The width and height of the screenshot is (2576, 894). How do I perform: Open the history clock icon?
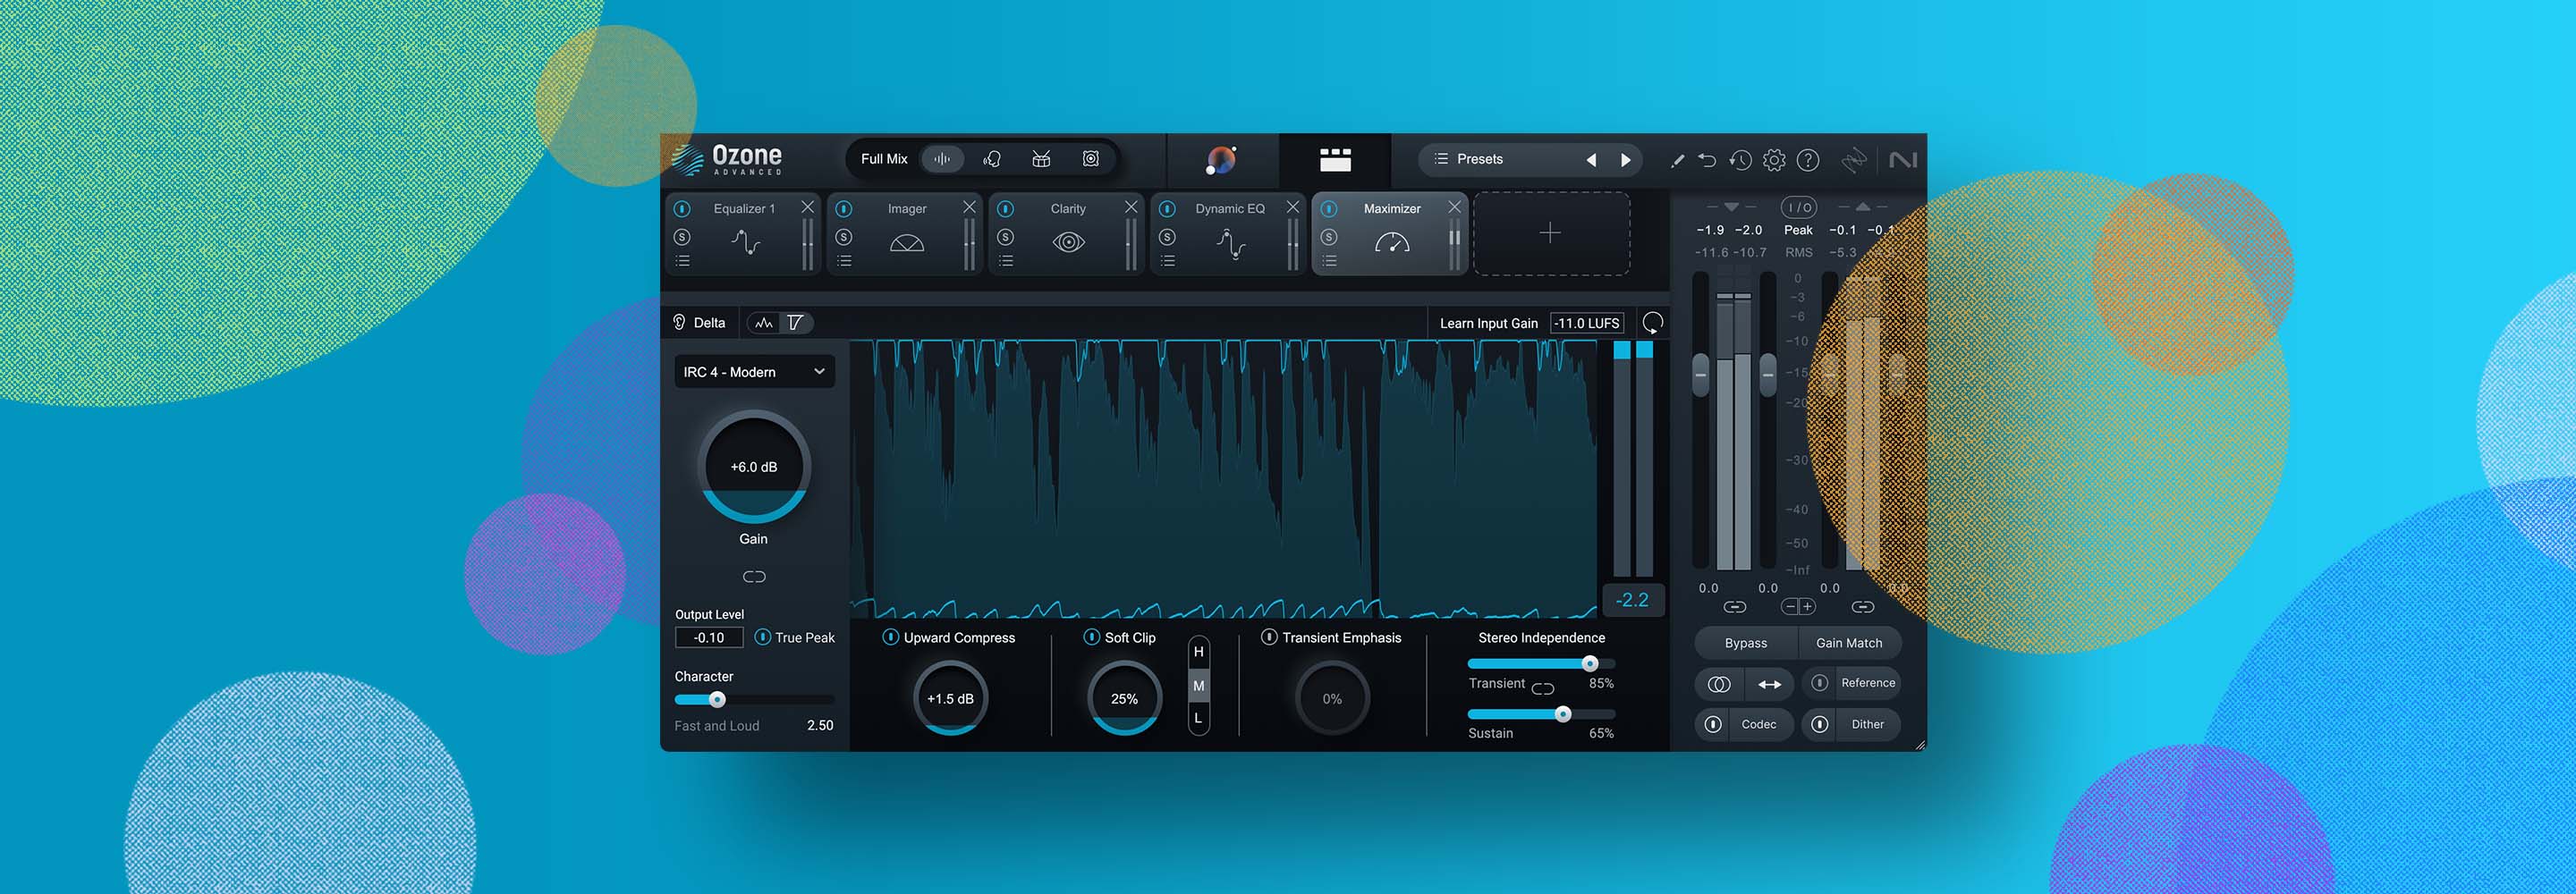click(1740, 160)
